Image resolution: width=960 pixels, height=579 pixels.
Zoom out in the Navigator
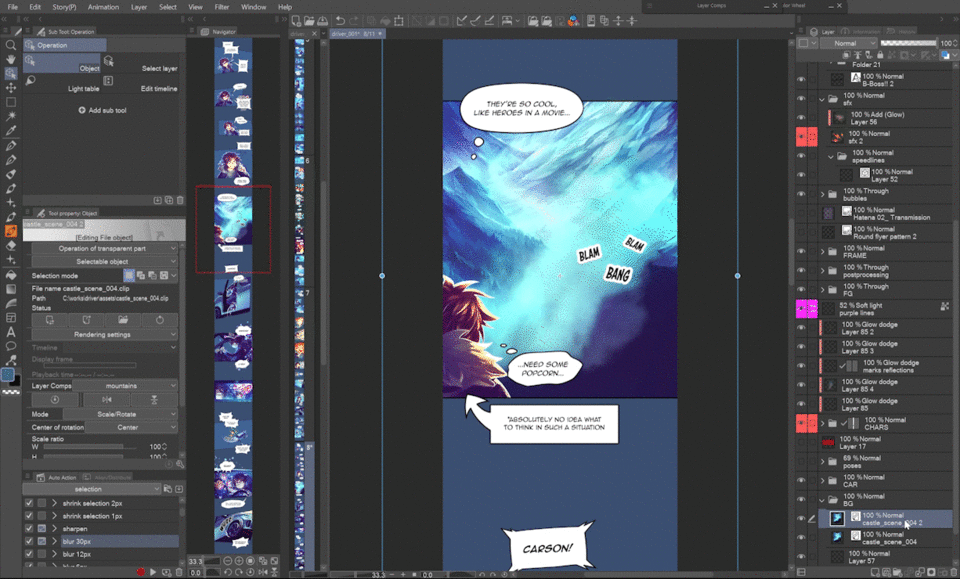click(228, 561)
